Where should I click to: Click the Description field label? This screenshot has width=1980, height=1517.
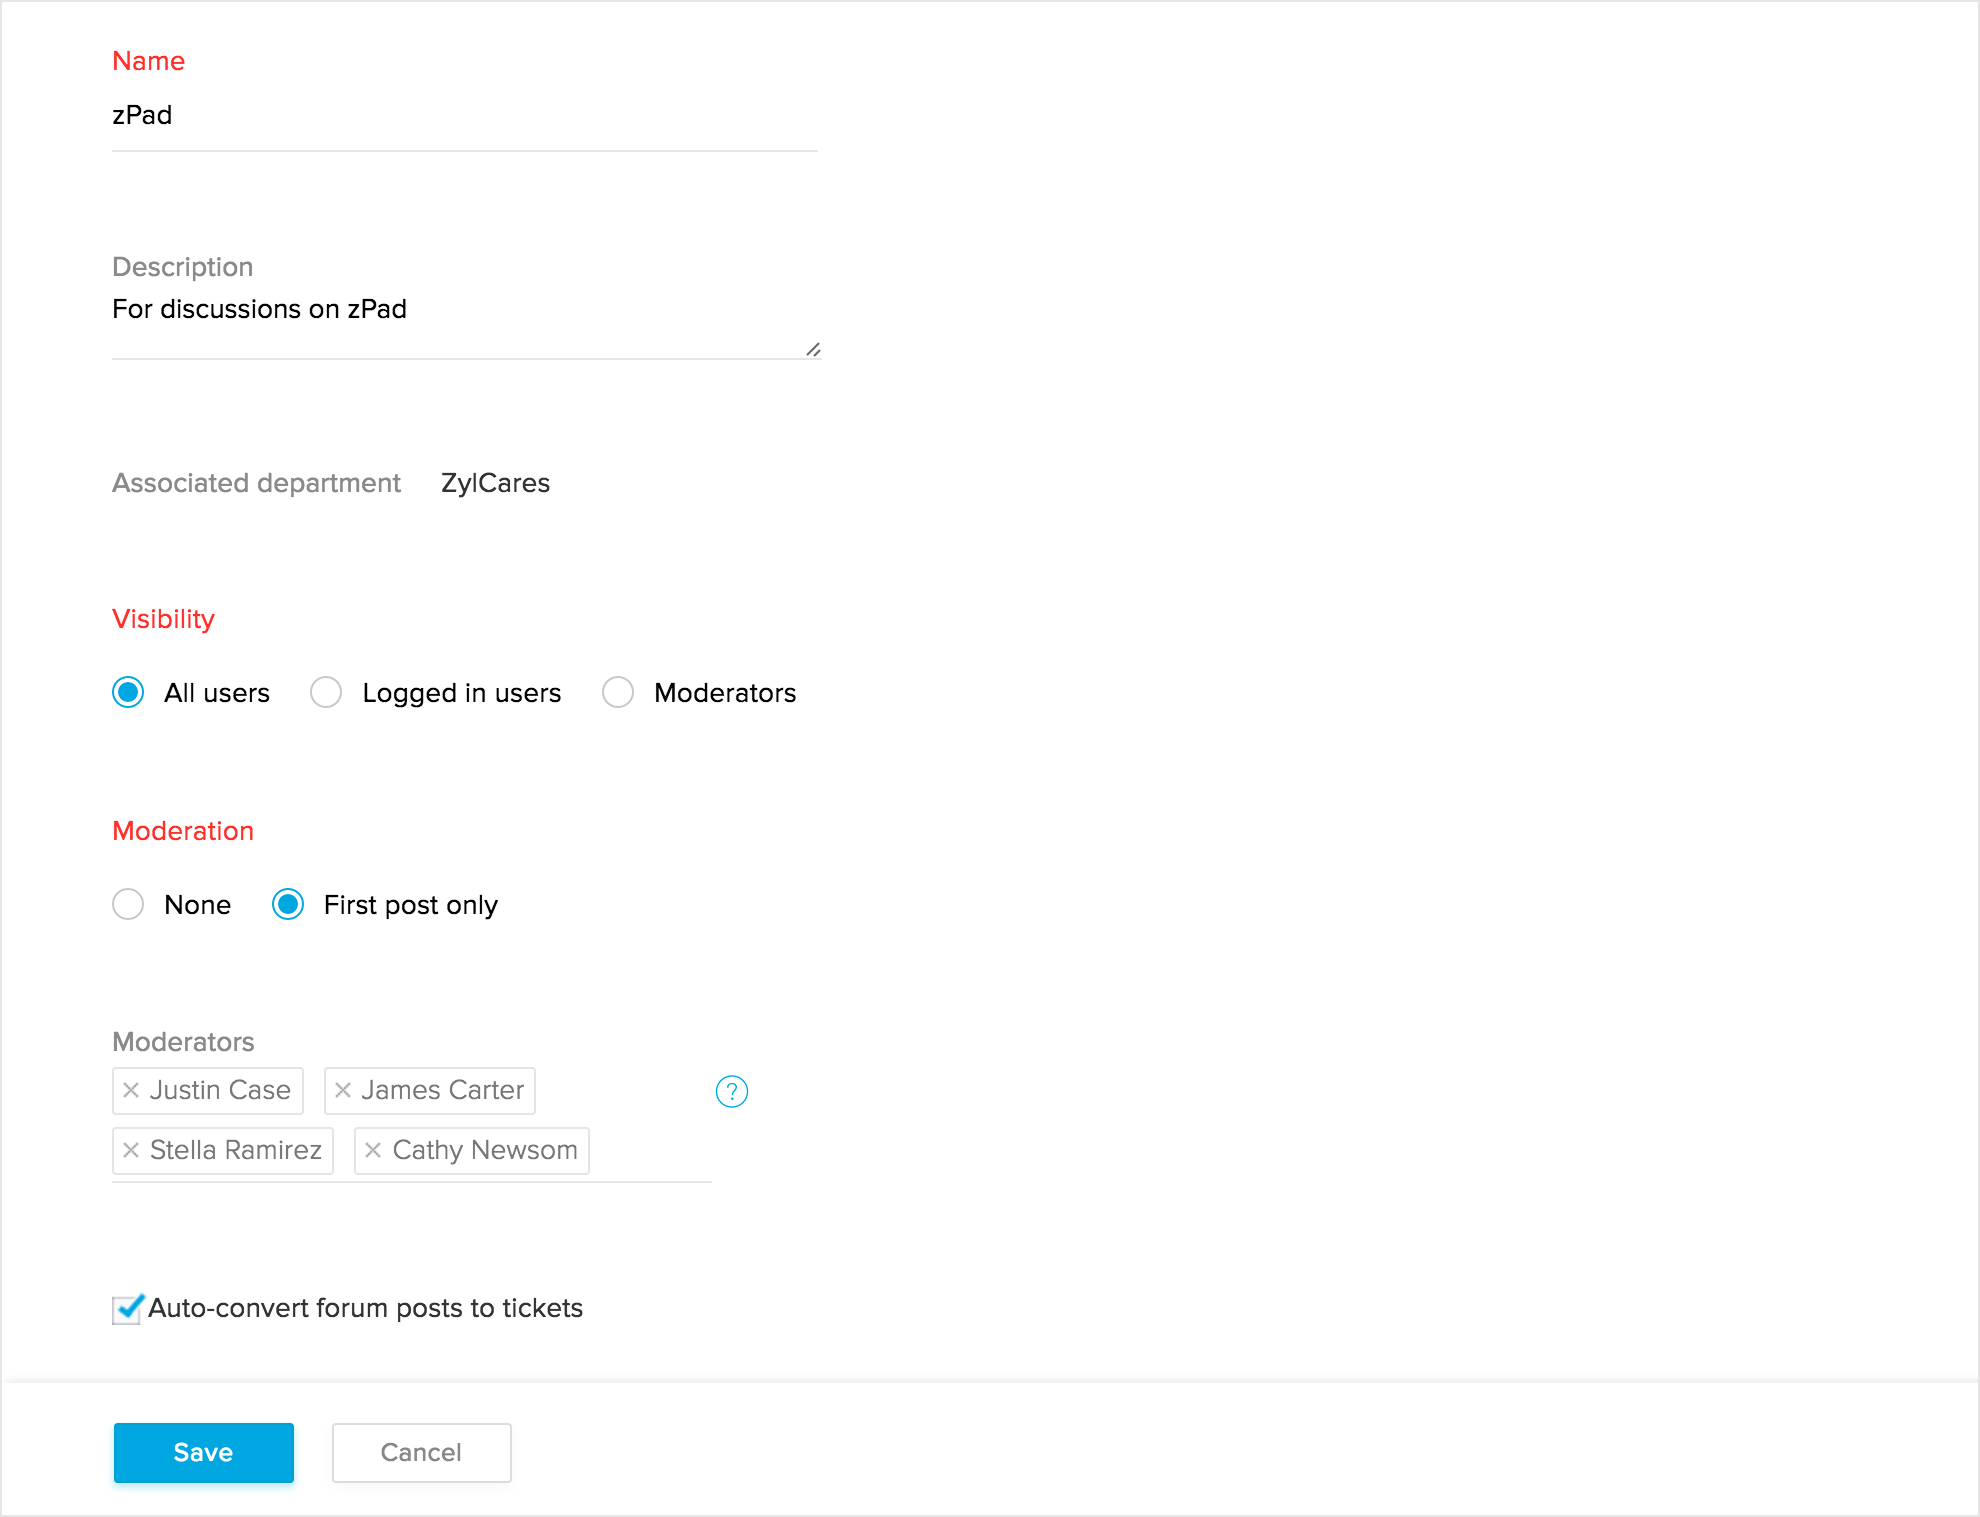tap(183, 267)
